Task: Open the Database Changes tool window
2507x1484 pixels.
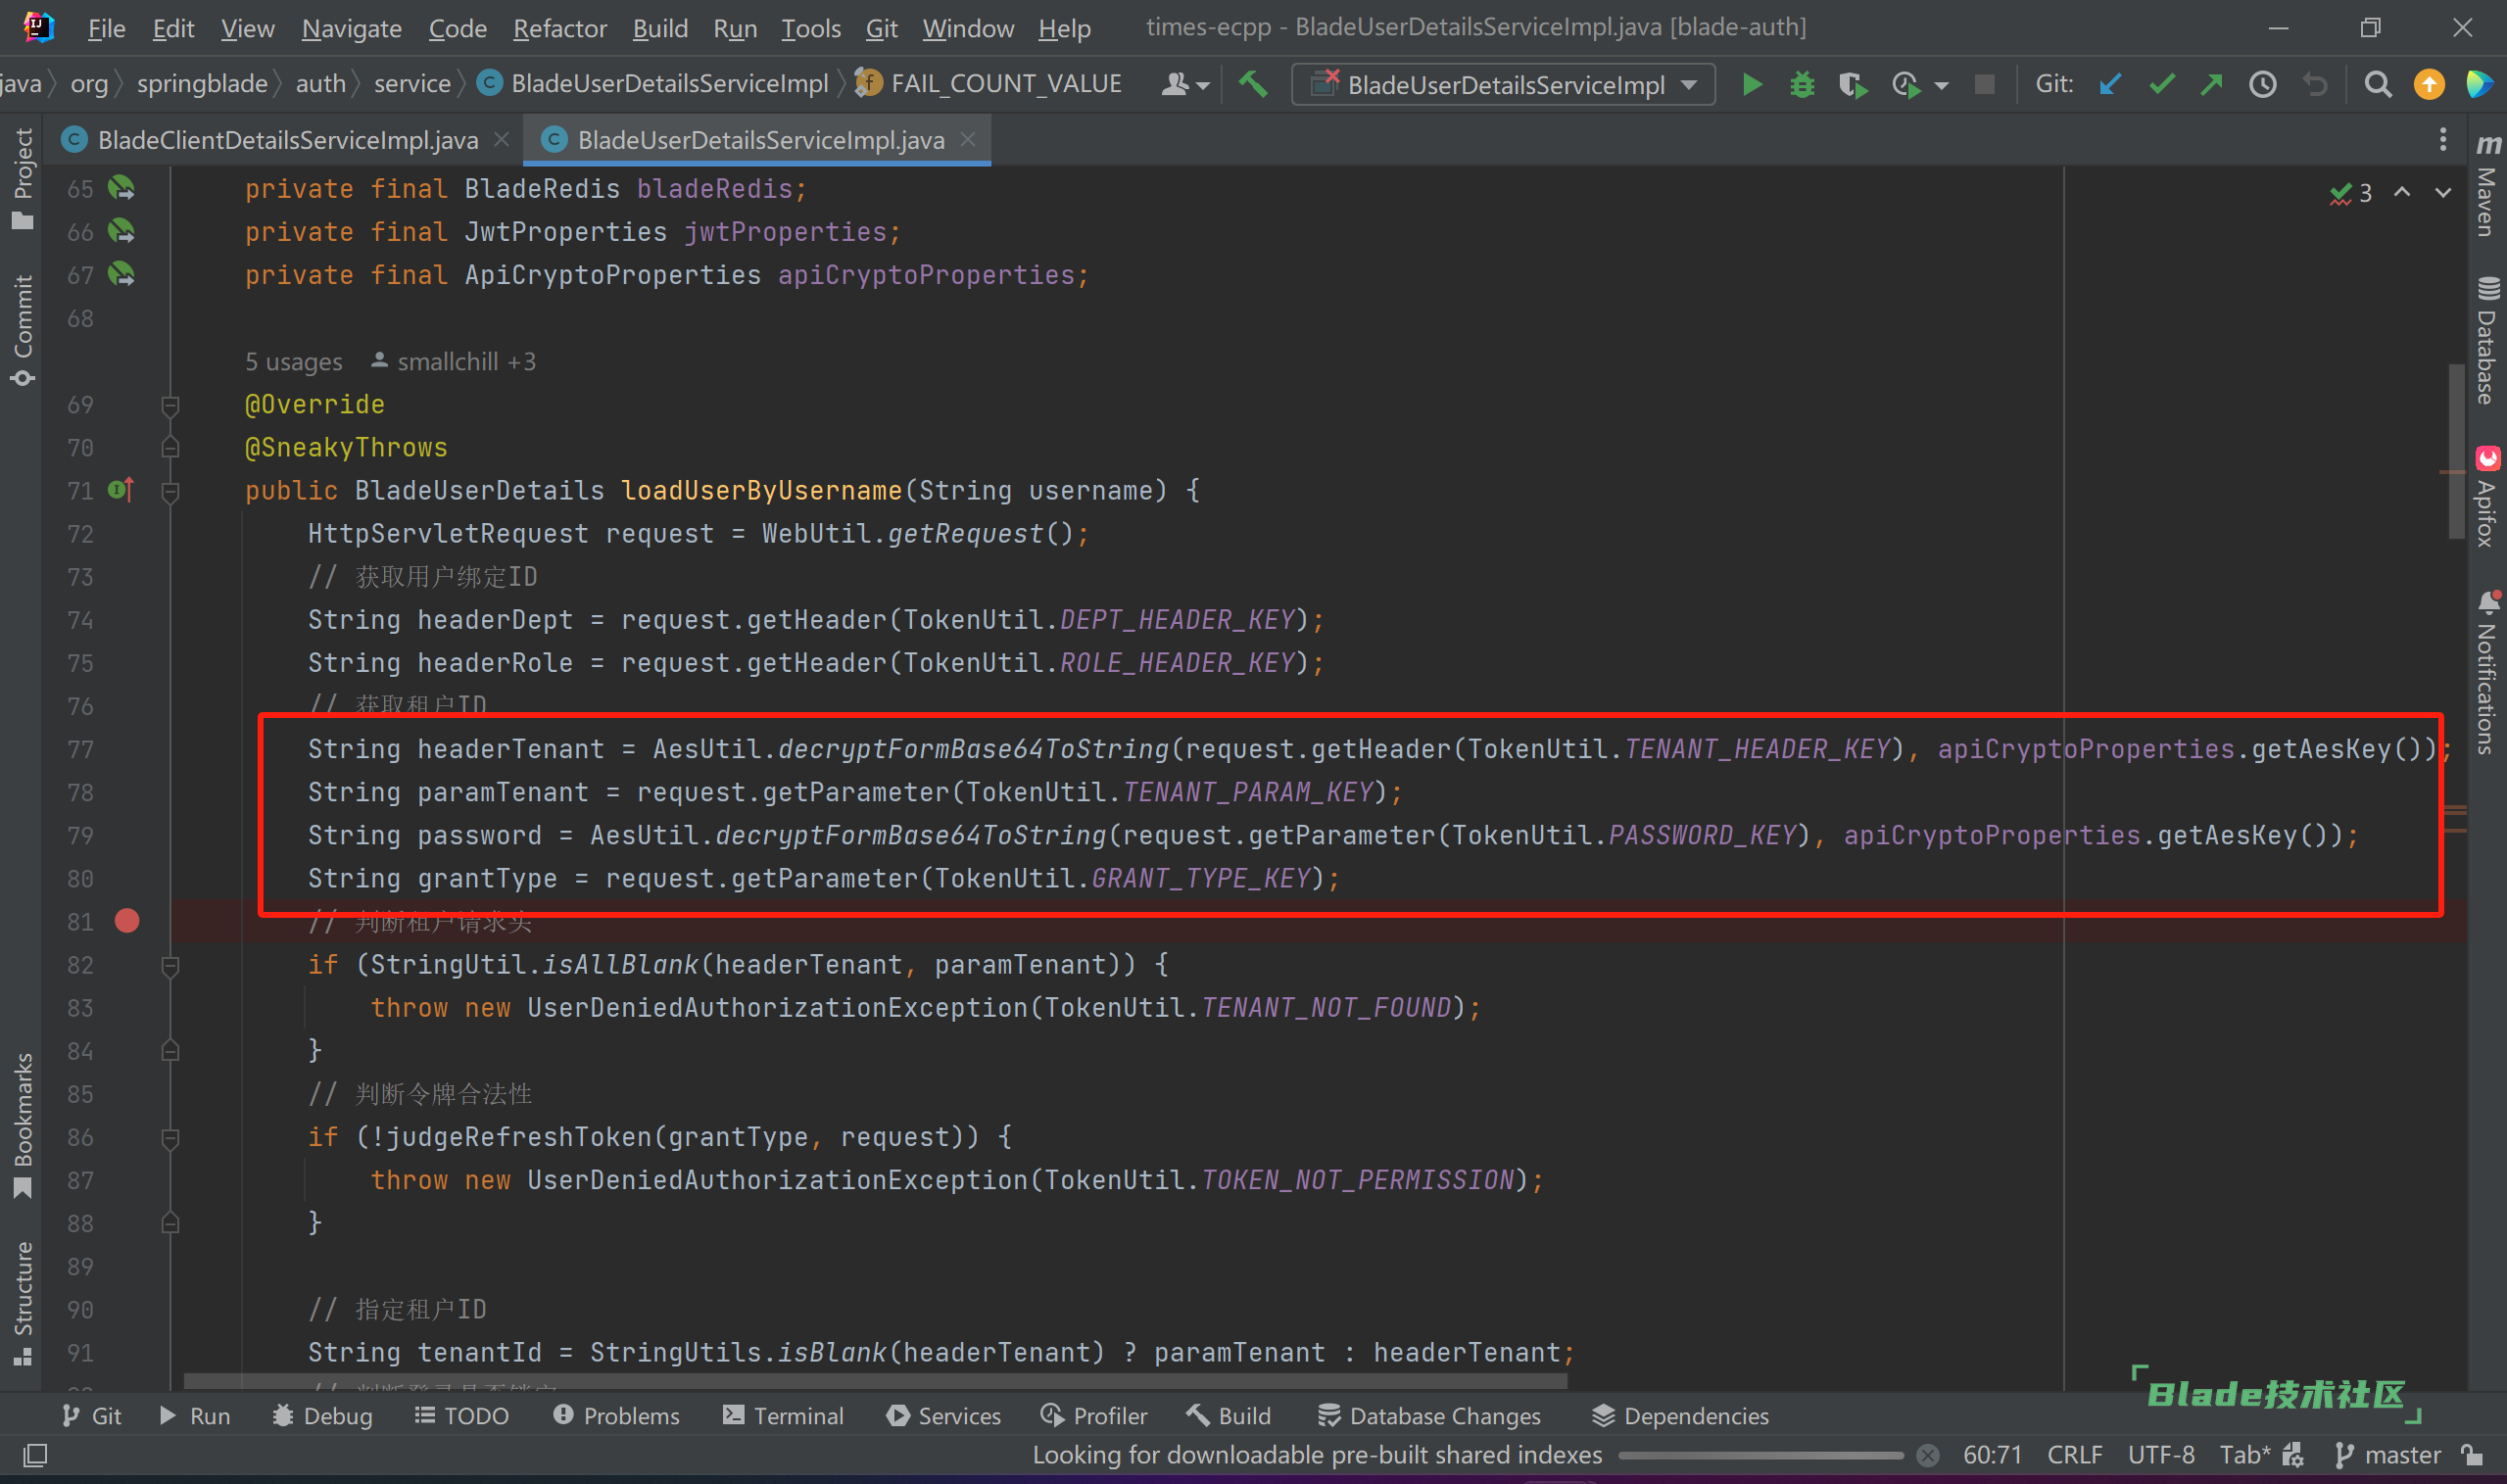Action: click(1429, 1416)
